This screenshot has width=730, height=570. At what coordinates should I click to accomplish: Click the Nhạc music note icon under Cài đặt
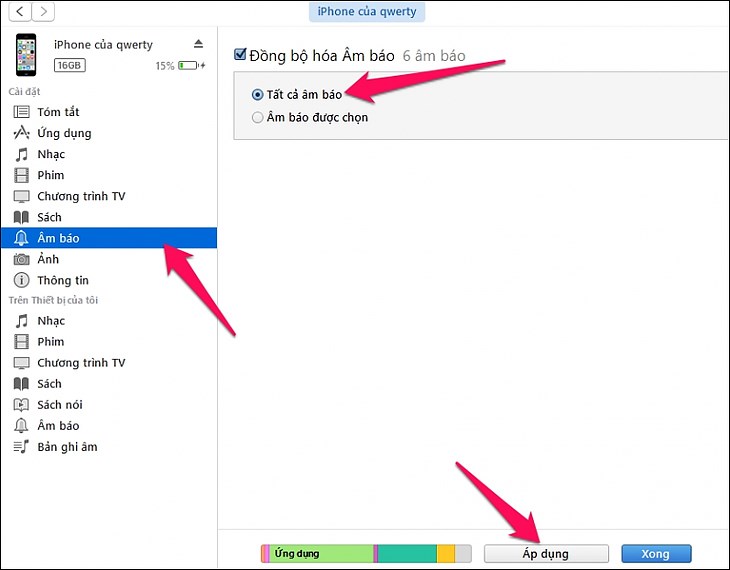pos(21,154)
